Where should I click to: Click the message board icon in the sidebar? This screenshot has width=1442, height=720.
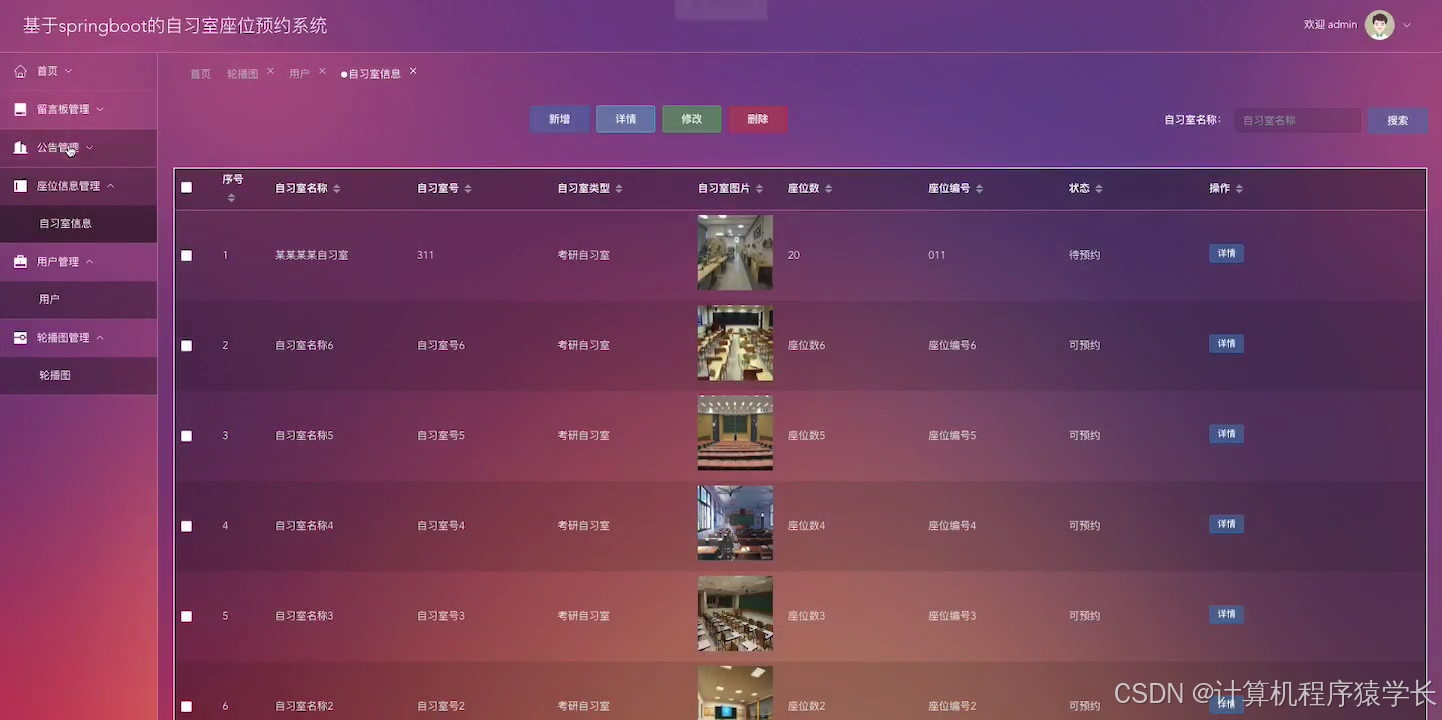21,109
